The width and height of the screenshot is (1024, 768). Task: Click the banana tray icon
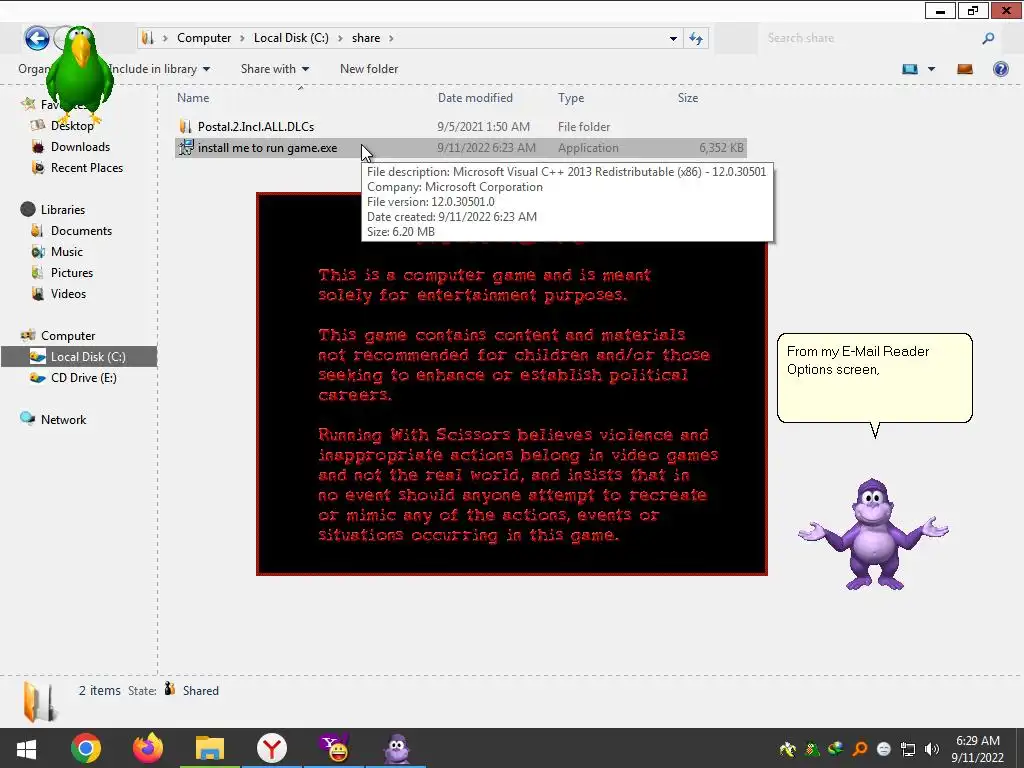tap(788, 749)
